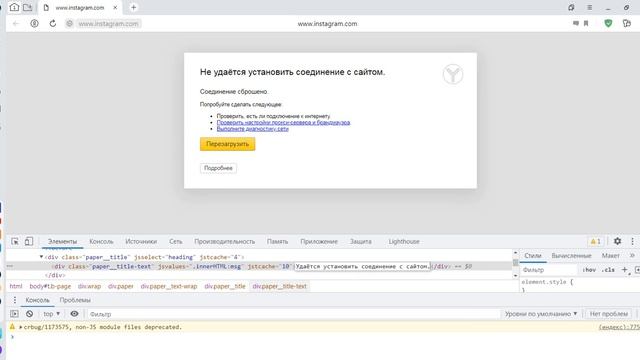Select the div.wrap breadcrumb

pos(89,286)
